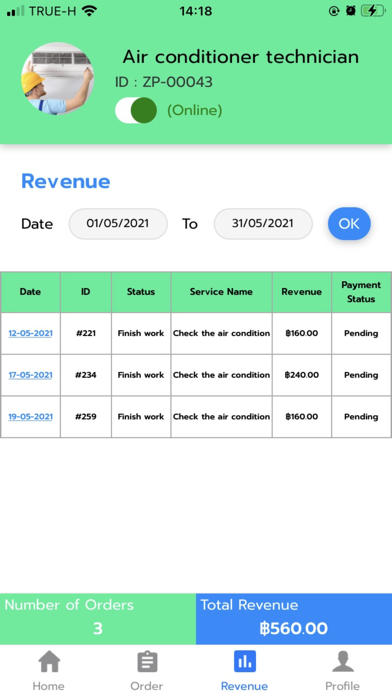
Task: Switch to the Profile tab label
Action: 342,686
